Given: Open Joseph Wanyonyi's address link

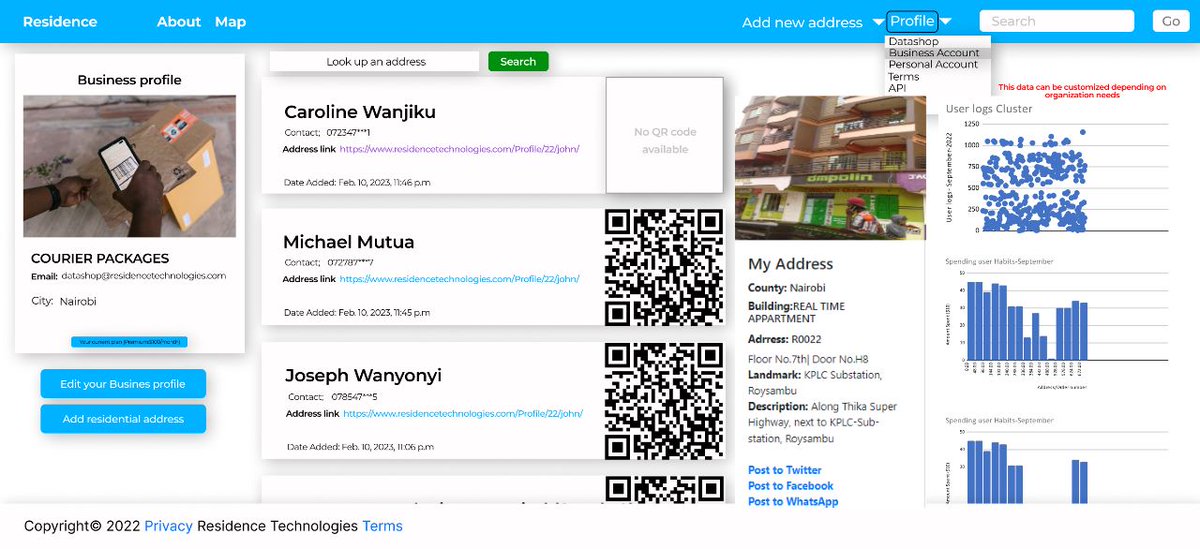Looking at the screenshot, I should (463, 413).
